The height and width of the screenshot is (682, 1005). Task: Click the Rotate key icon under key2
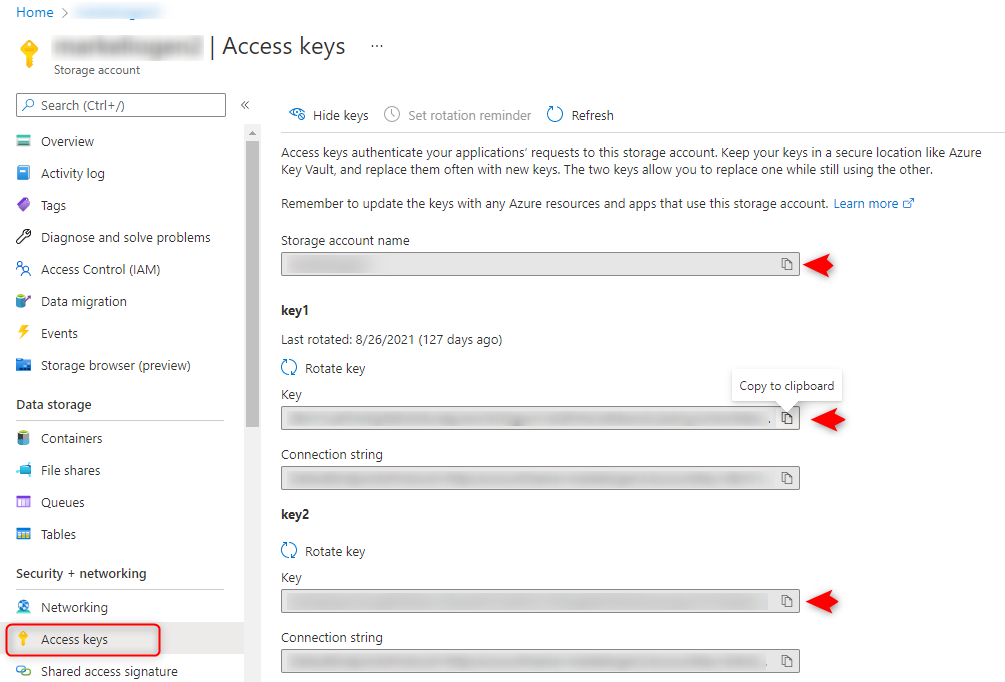coord(290,551)
